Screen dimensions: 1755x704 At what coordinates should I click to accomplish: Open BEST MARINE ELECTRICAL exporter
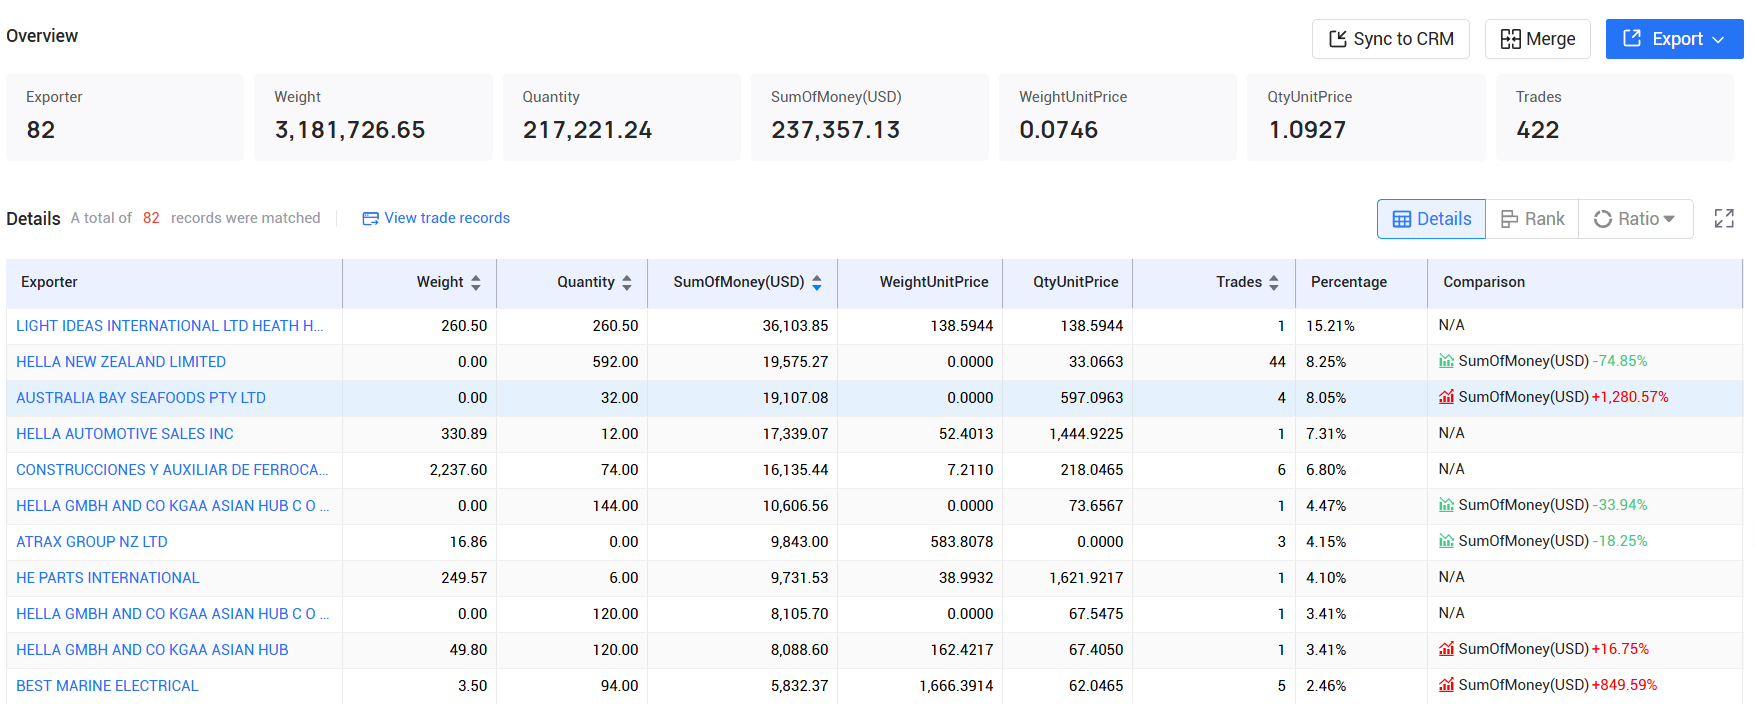tap(107, 686)
